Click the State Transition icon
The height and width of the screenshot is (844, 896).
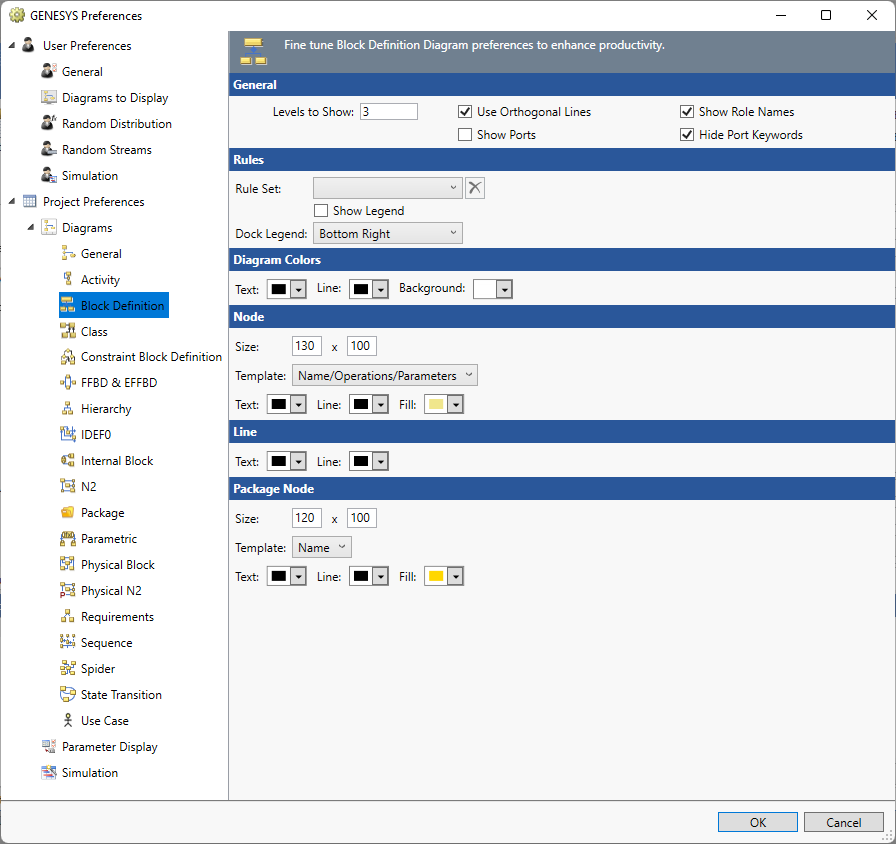[68, 695]
